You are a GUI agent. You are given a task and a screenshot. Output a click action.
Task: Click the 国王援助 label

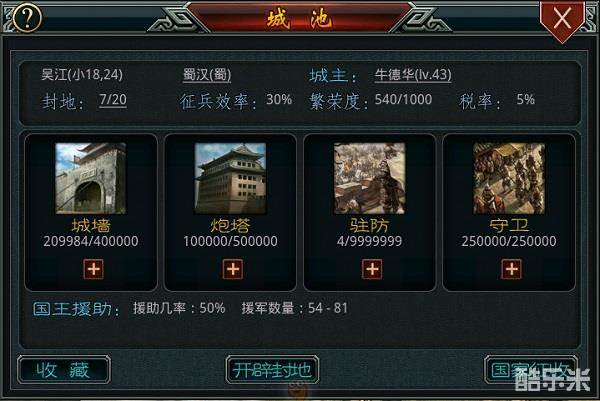click(76, 309)
